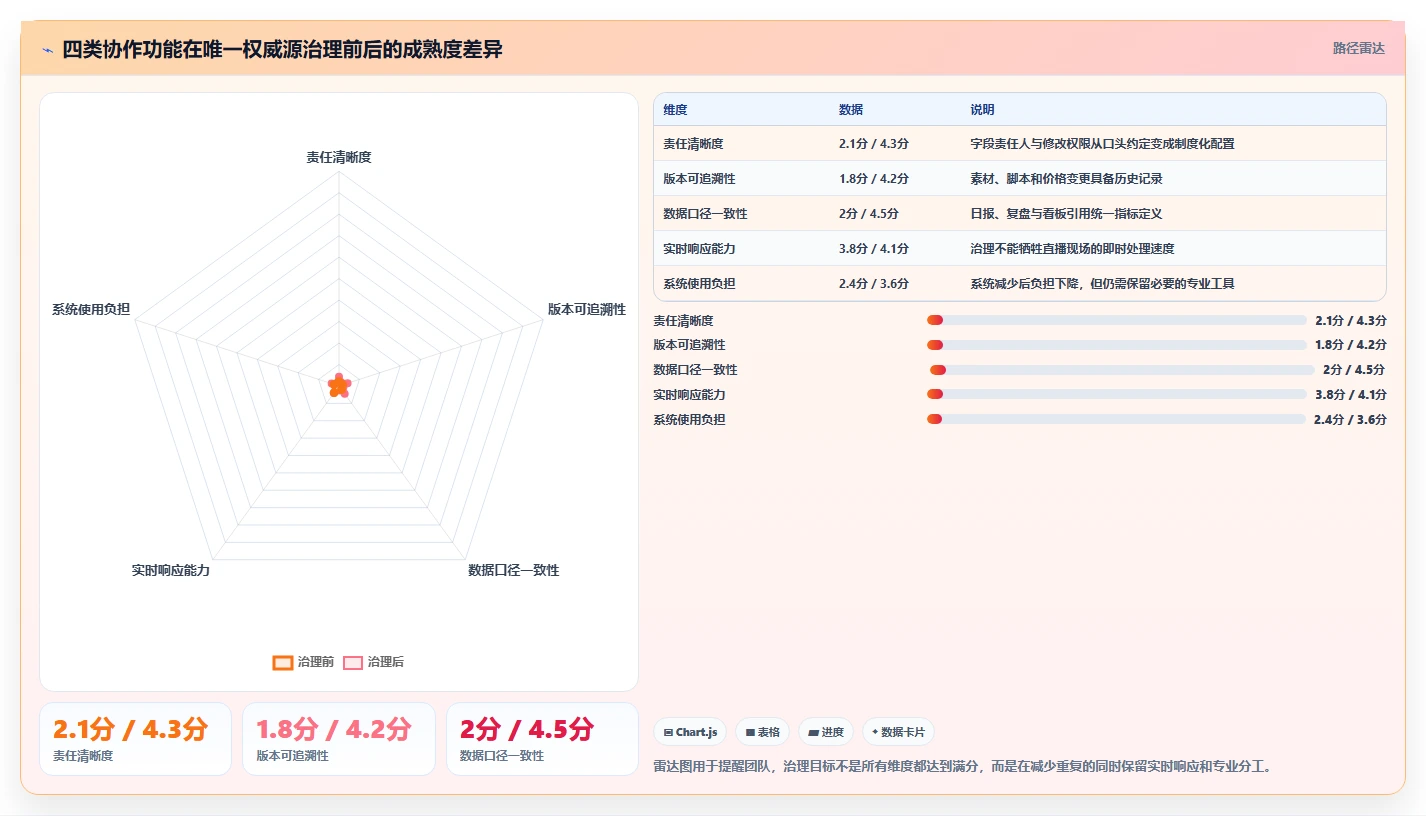Click the 2.4分 / 3.6分 value right of progress bar
1426x816 pixels.
pos(1350,419)
